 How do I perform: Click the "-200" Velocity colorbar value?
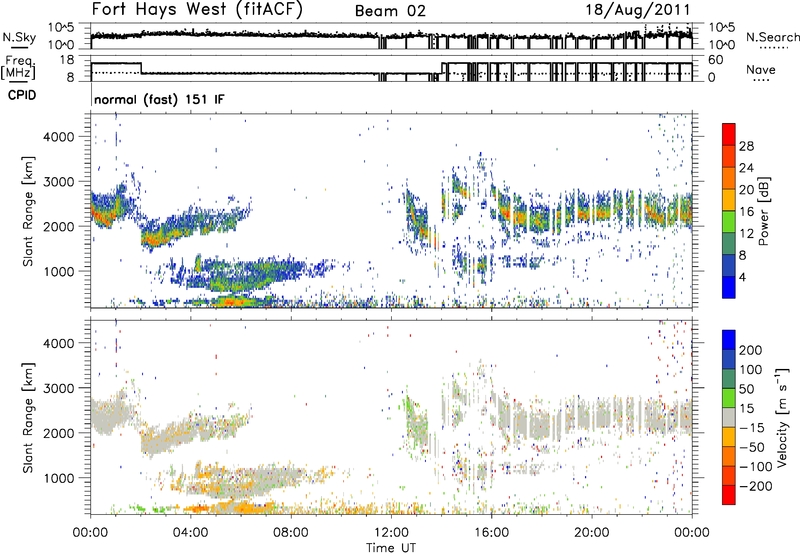[x=756, y=486]
